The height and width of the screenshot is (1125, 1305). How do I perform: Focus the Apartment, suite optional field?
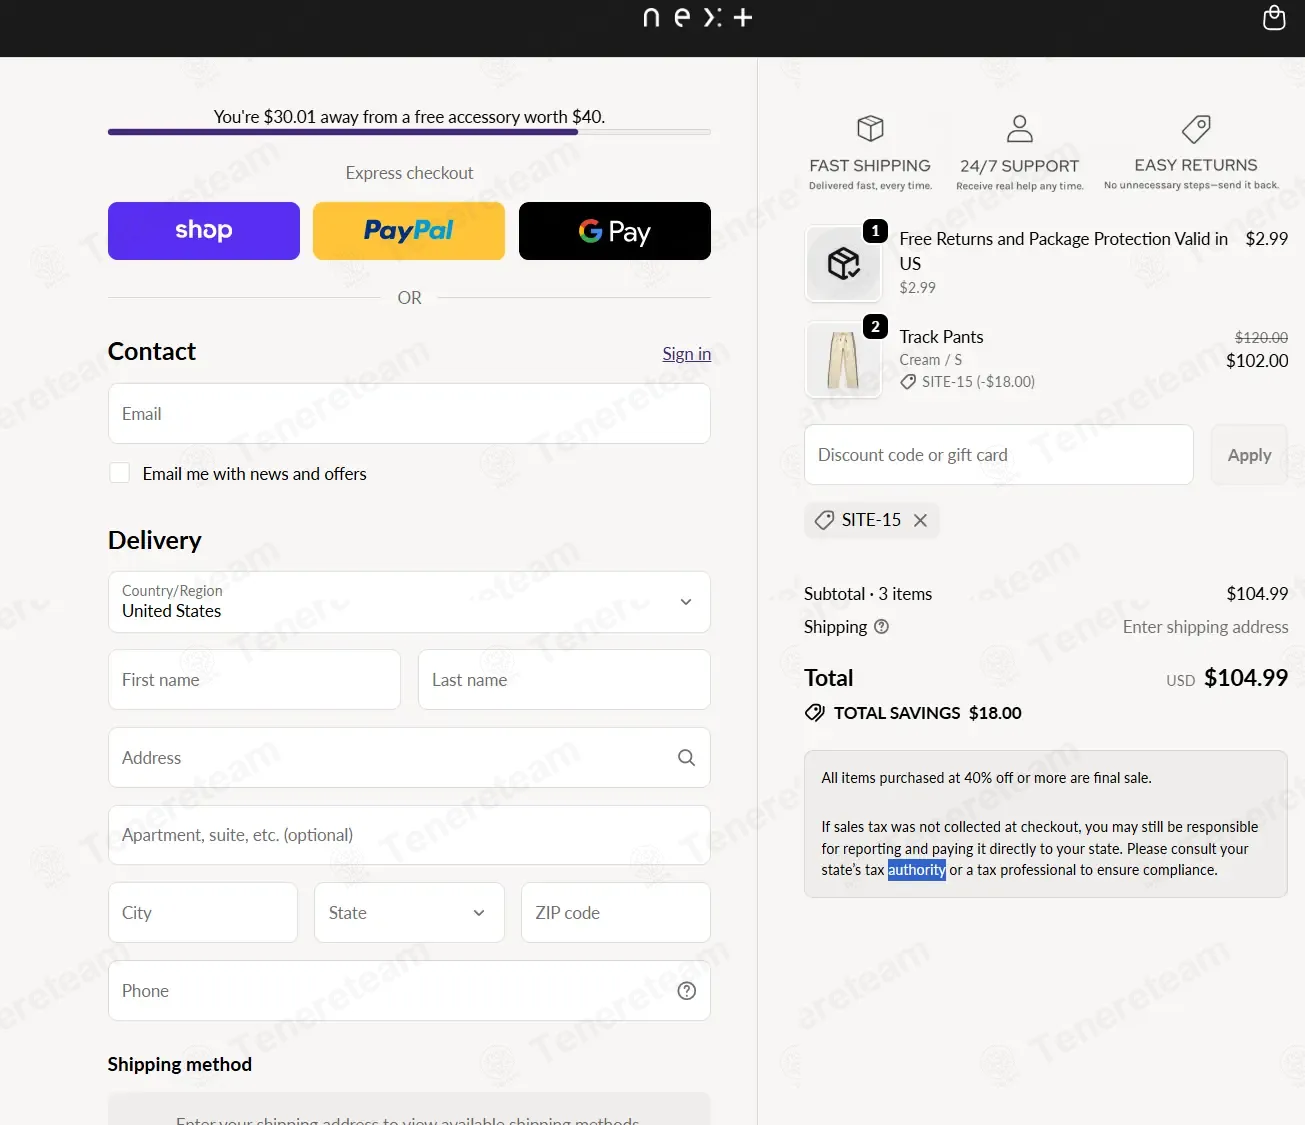(x=409, y=835)
